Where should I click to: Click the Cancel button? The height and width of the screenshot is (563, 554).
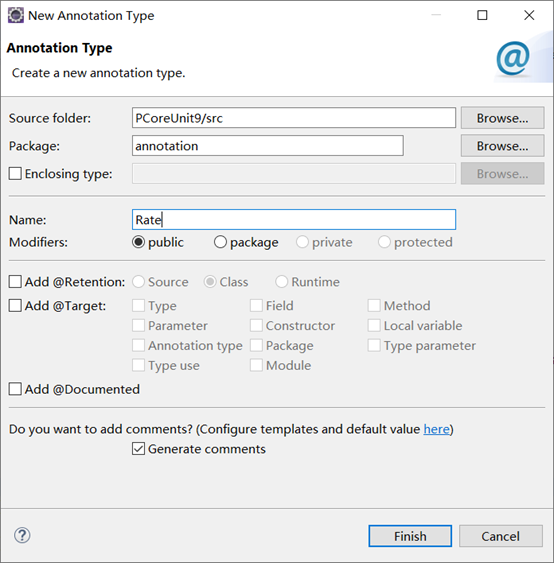pos(501,536)
